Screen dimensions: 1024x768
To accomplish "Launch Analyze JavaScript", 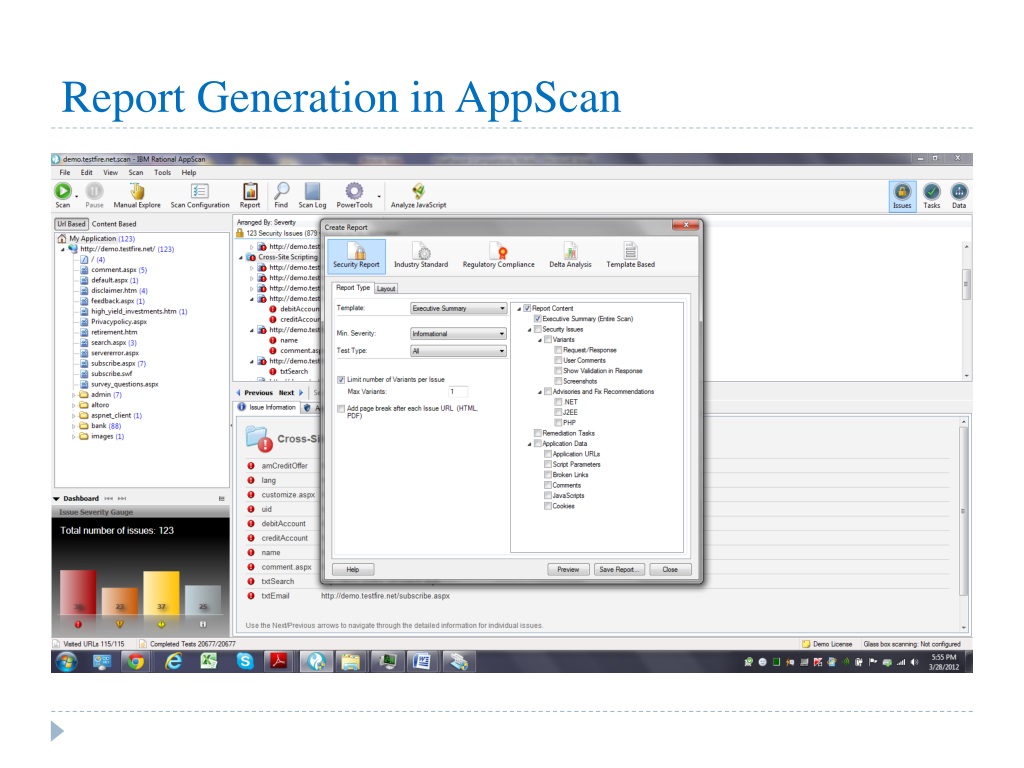I will (x=419, y=195).
